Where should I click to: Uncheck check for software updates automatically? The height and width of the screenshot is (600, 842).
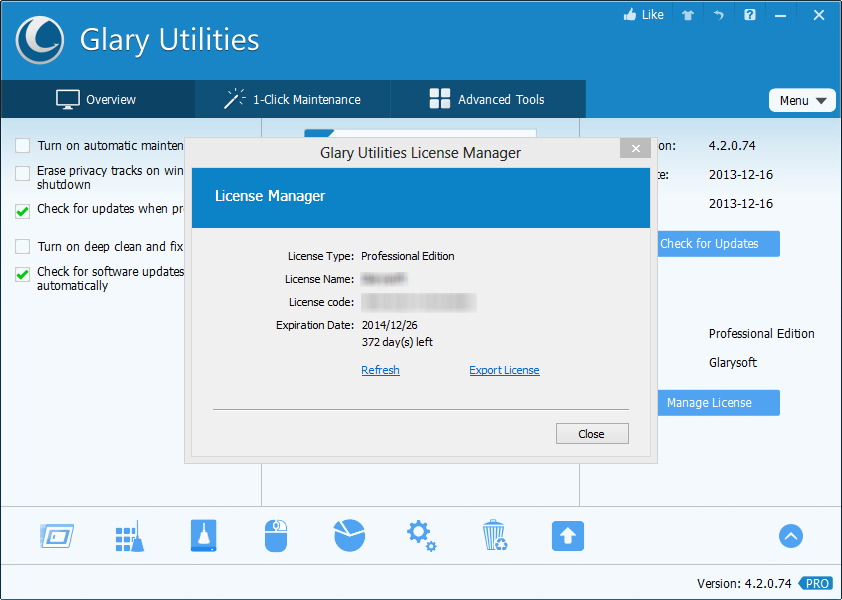tap(22, 272)
